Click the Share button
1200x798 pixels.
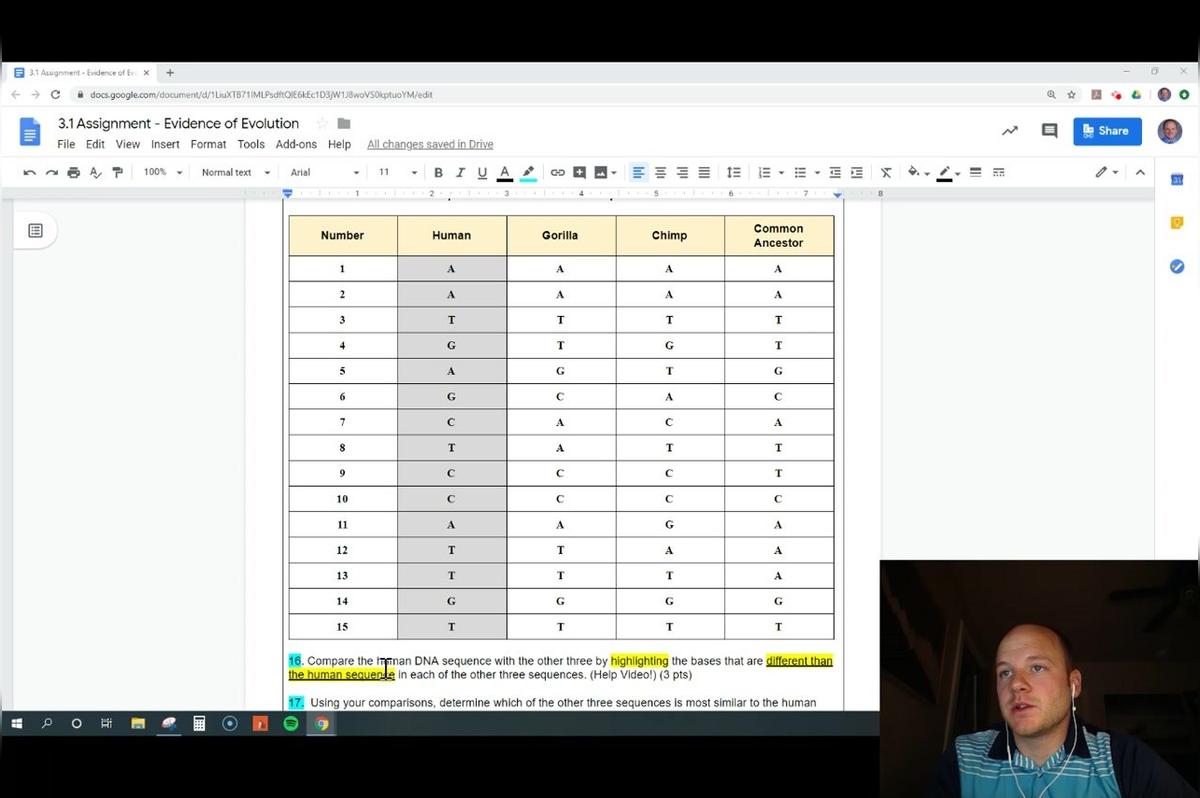(x=1107, y=131)
